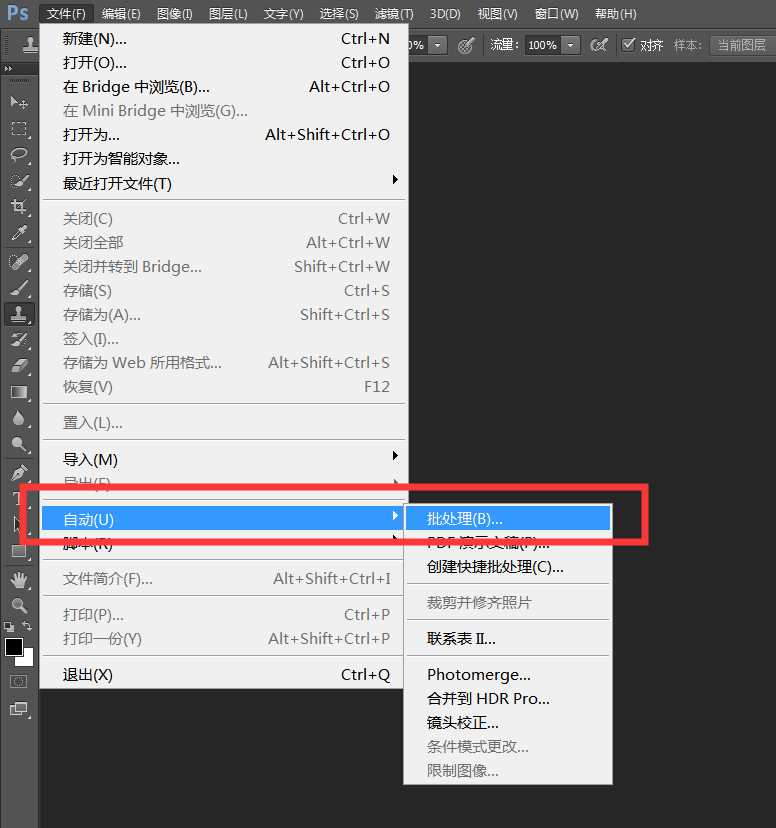Open the 文件(F) menu
Image resolution: width=776 pixels, height=828 pixels.
[66, 13]
